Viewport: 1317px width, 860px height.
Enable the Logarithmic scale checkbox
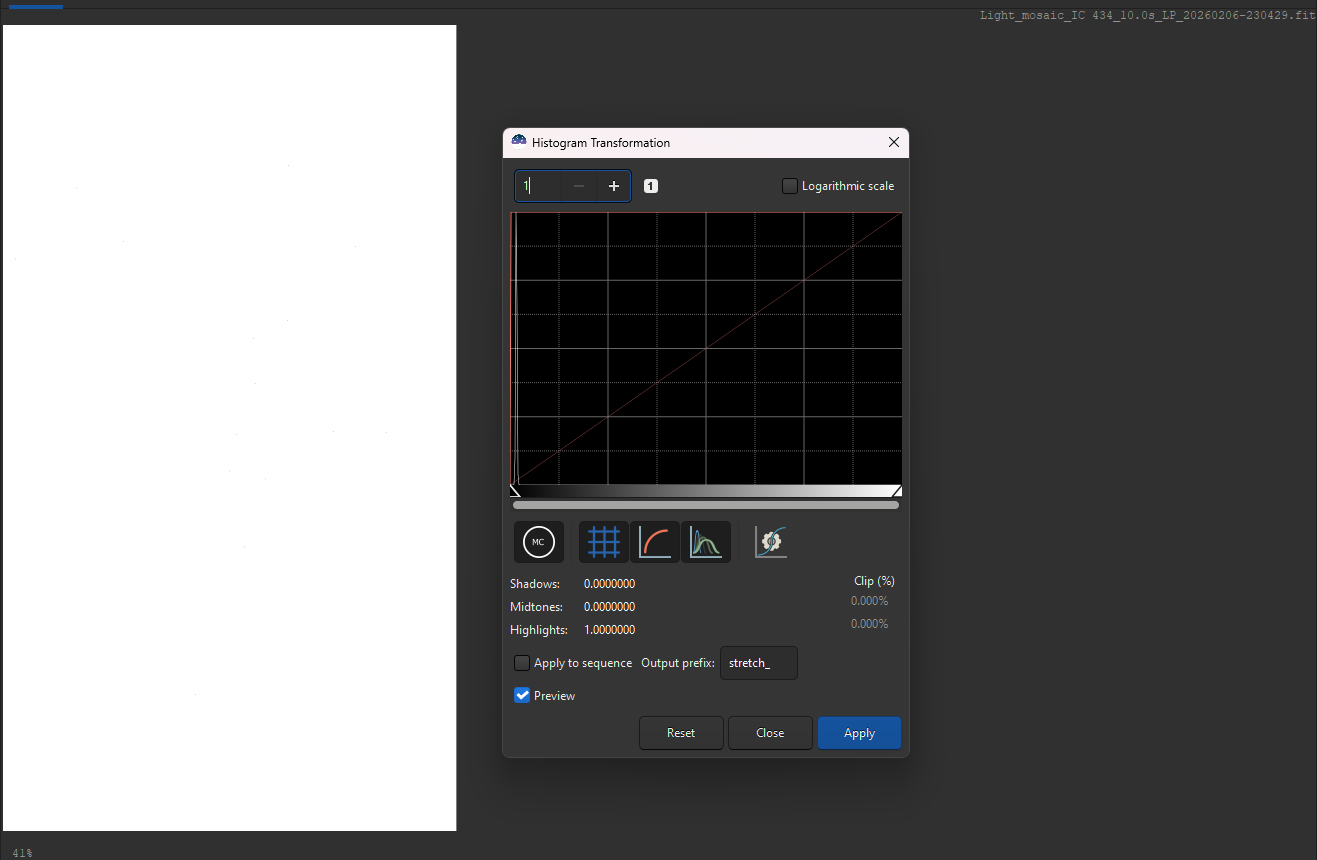(790, 186)
